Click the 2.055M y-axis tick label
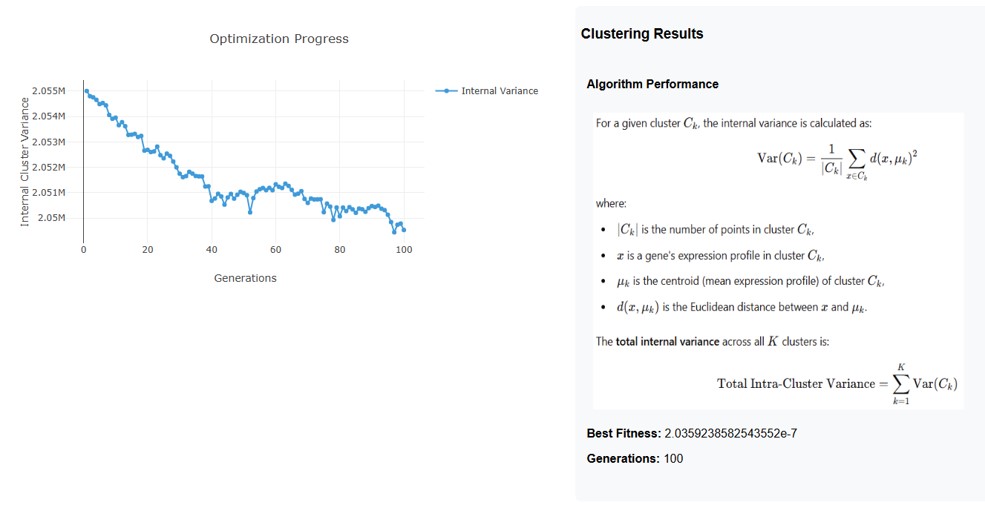The image size is (985, 505). tap(49, 91)
